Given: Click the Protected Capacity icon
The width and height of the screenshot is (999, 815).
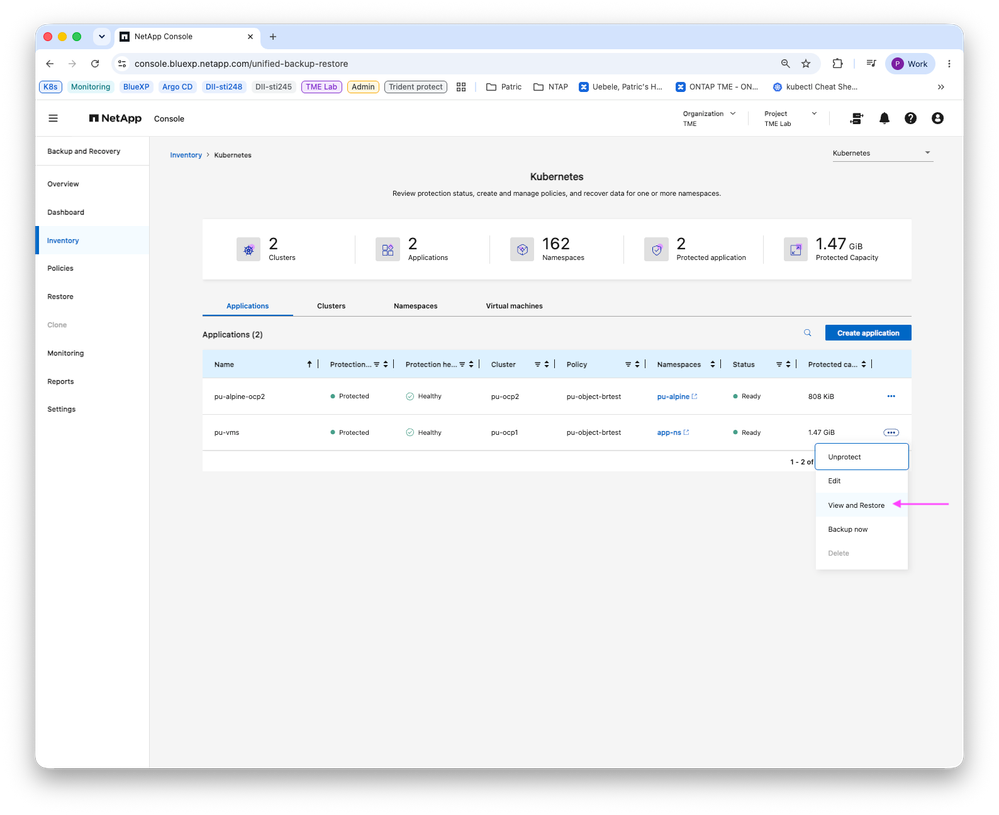Looking at the screenshot, I should (796, 250).
